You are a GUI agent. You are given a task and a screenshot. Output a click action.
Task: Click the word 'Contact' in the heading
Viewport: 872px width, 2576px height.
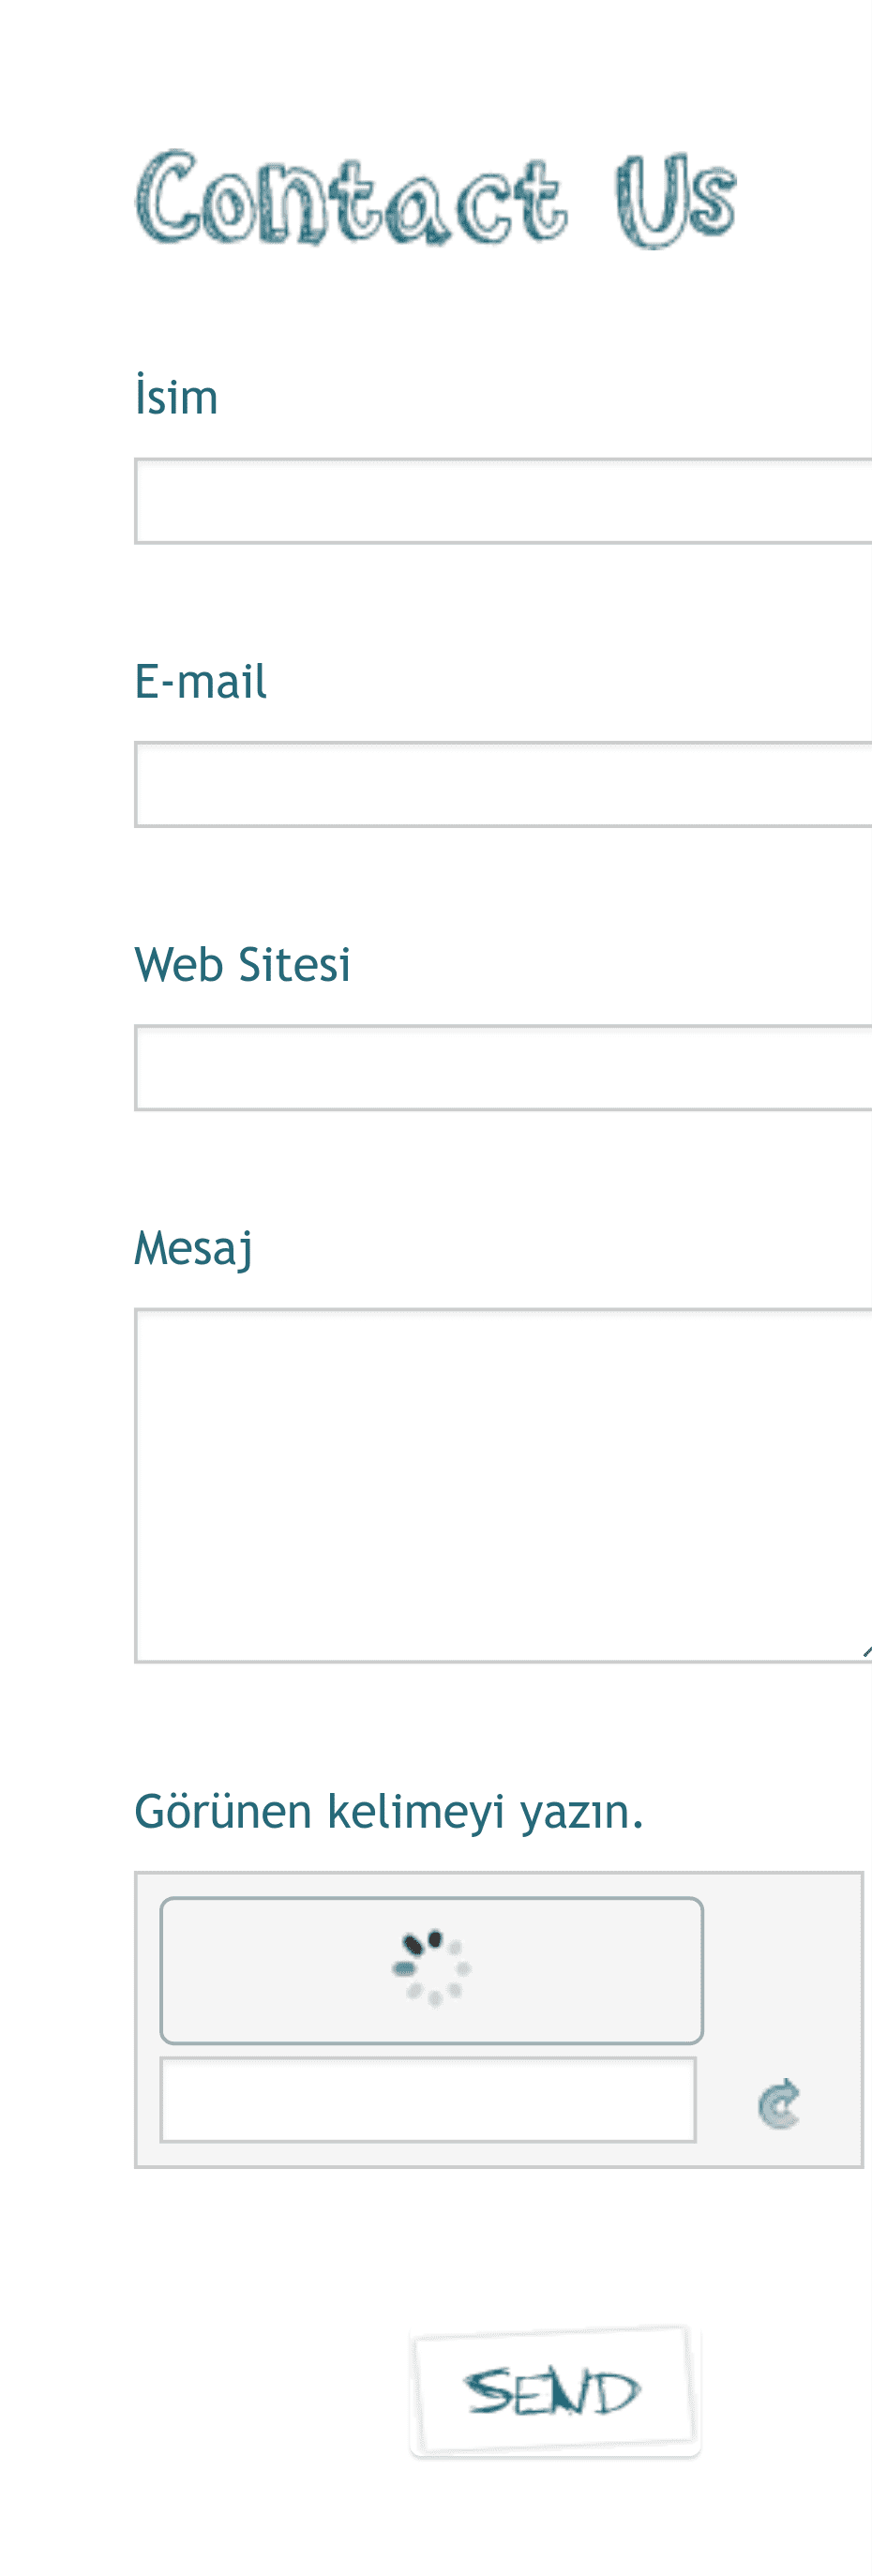(351, 198)
